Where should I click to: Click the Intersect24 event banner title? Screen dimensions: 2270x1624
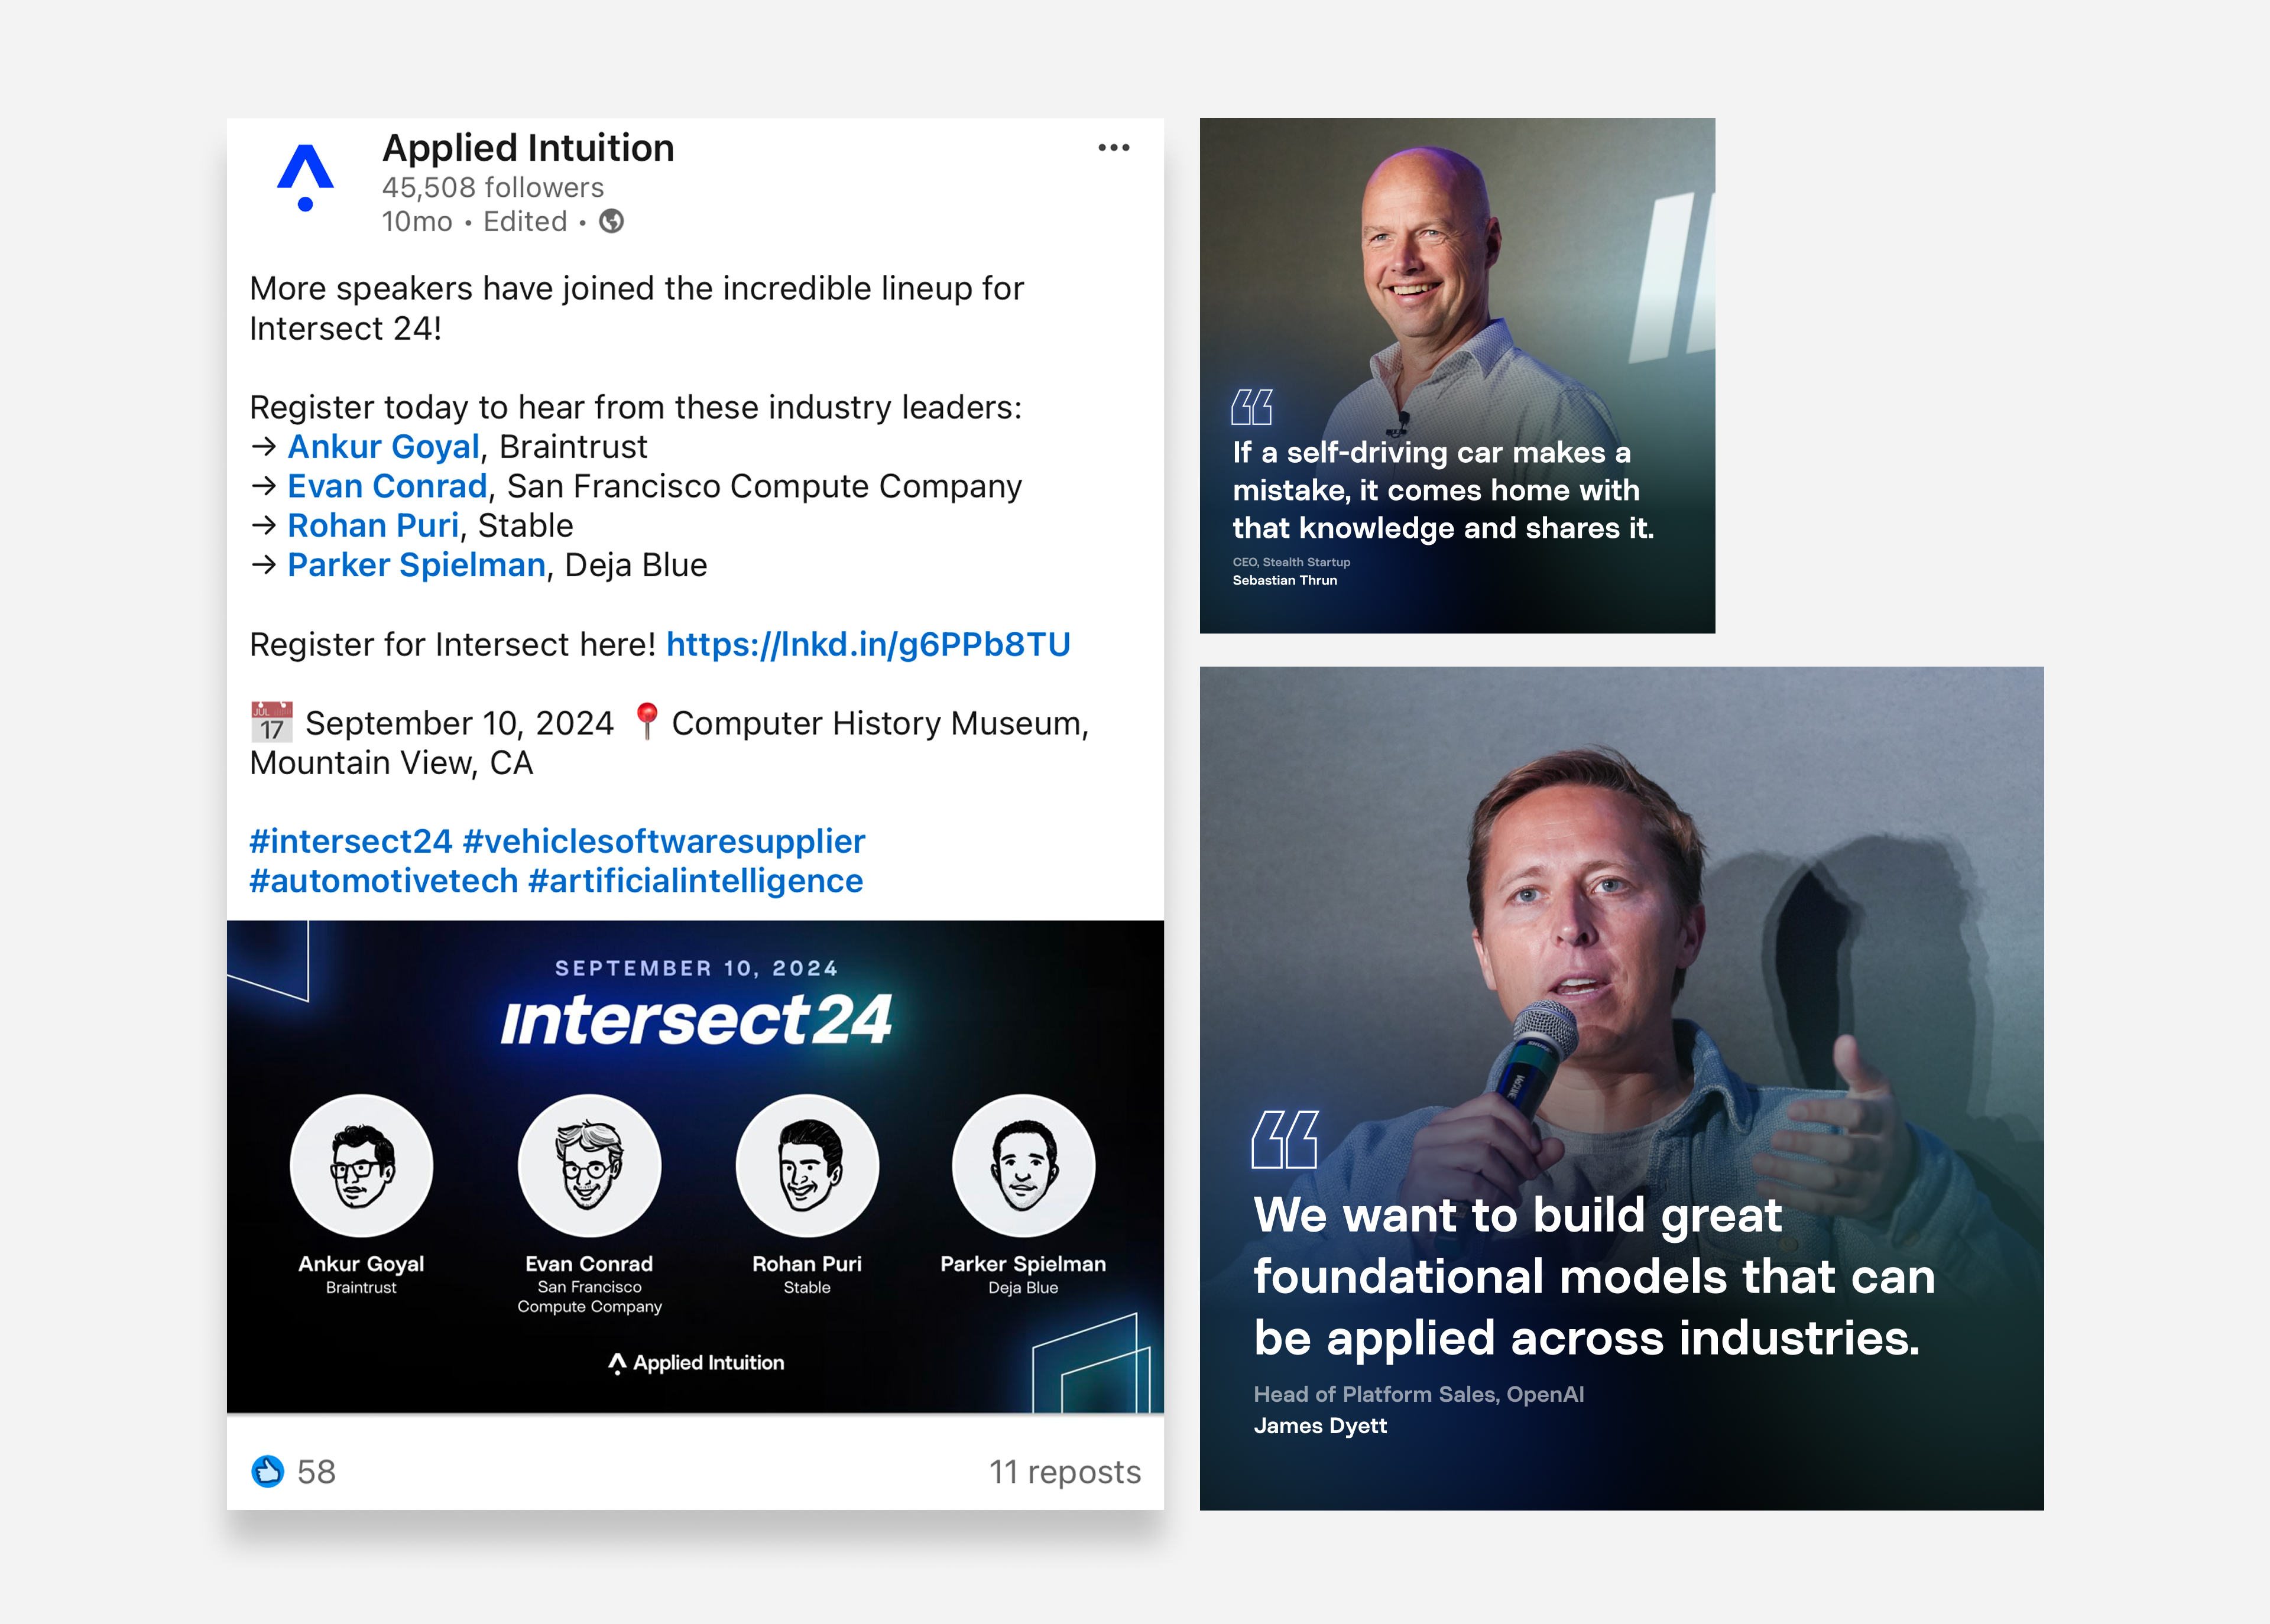[x=696, y=1020]
